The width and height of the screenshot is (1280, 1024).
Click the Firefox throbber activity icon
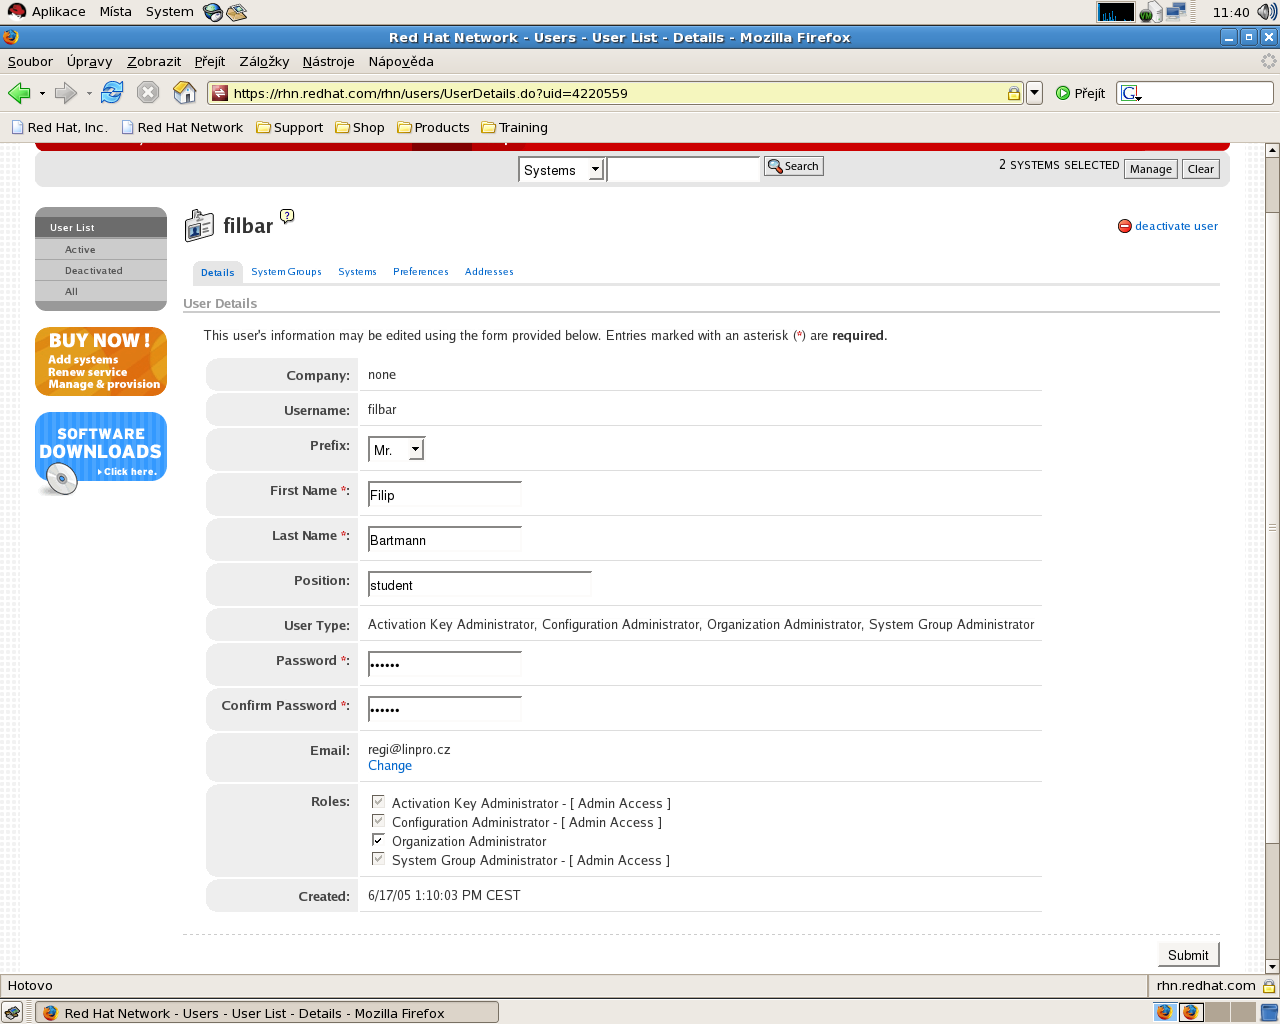tap(1268, 61)
